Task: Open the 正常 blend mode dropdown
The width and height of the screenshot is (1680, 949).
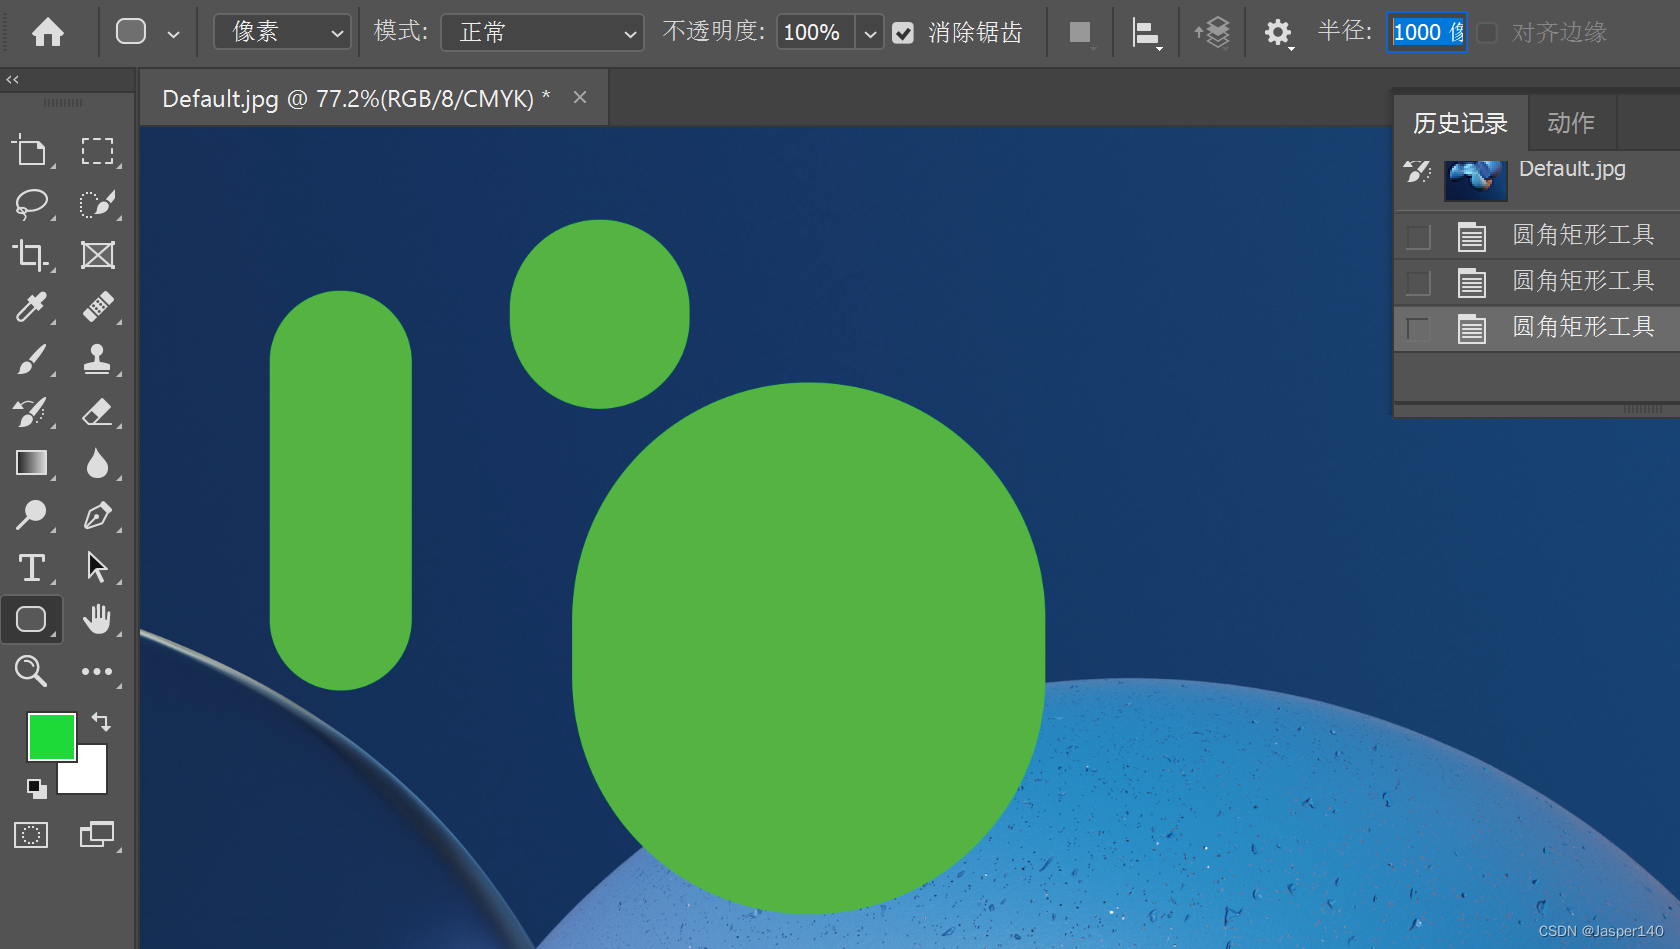Action: pyautogui.click(x=542, y=33)
